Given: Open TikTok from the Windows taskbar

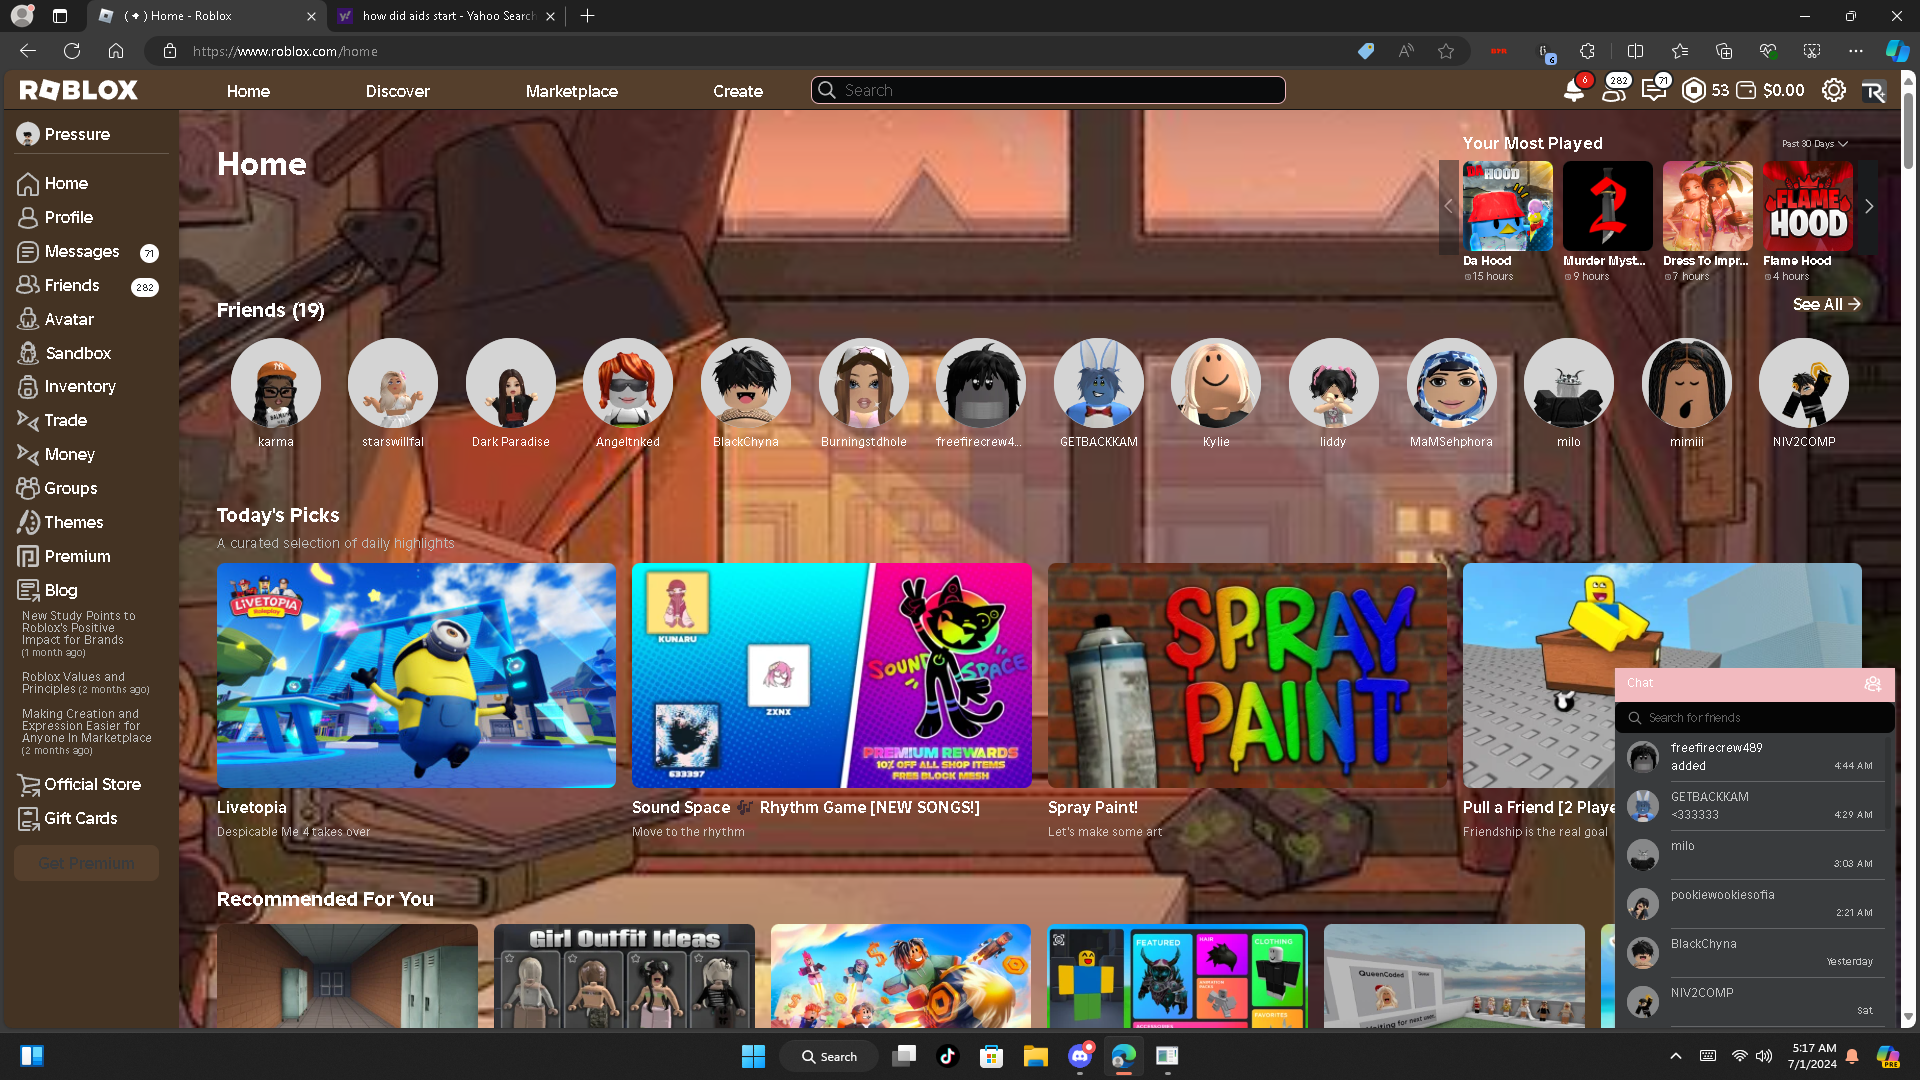Looking at the screenshot, I should click(947, 1056).
